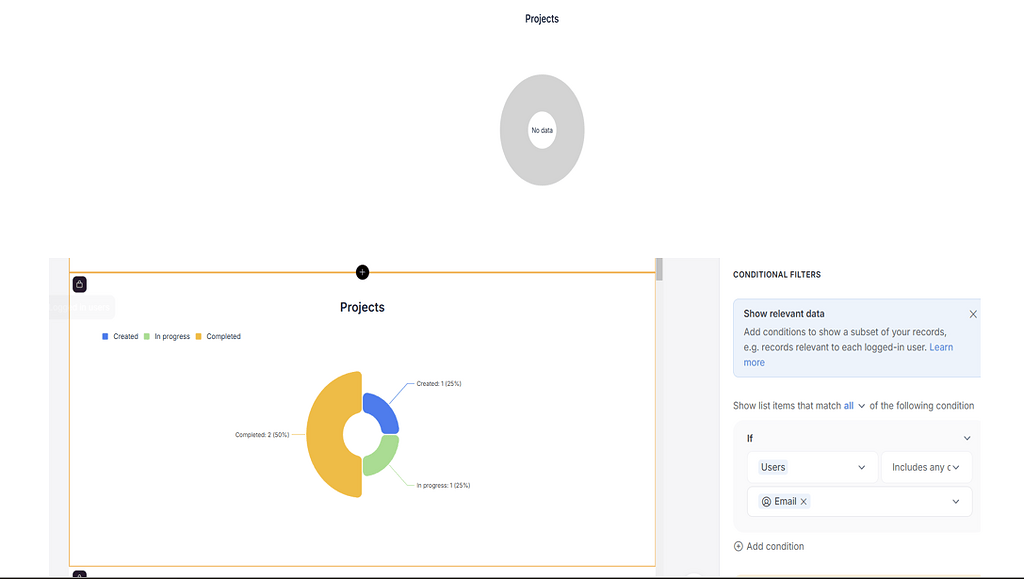Screen dimensions: 1024x579
Task: Click the canvas scrollbar beside the chart block
Action: pyautogui.click(x=659, y=270)
